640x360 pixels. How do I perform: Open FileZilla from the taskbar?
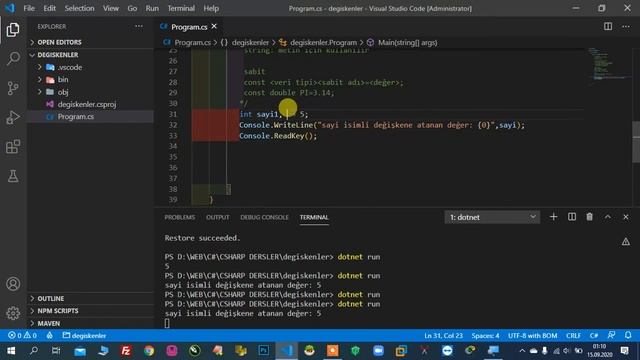pos(126,351)
